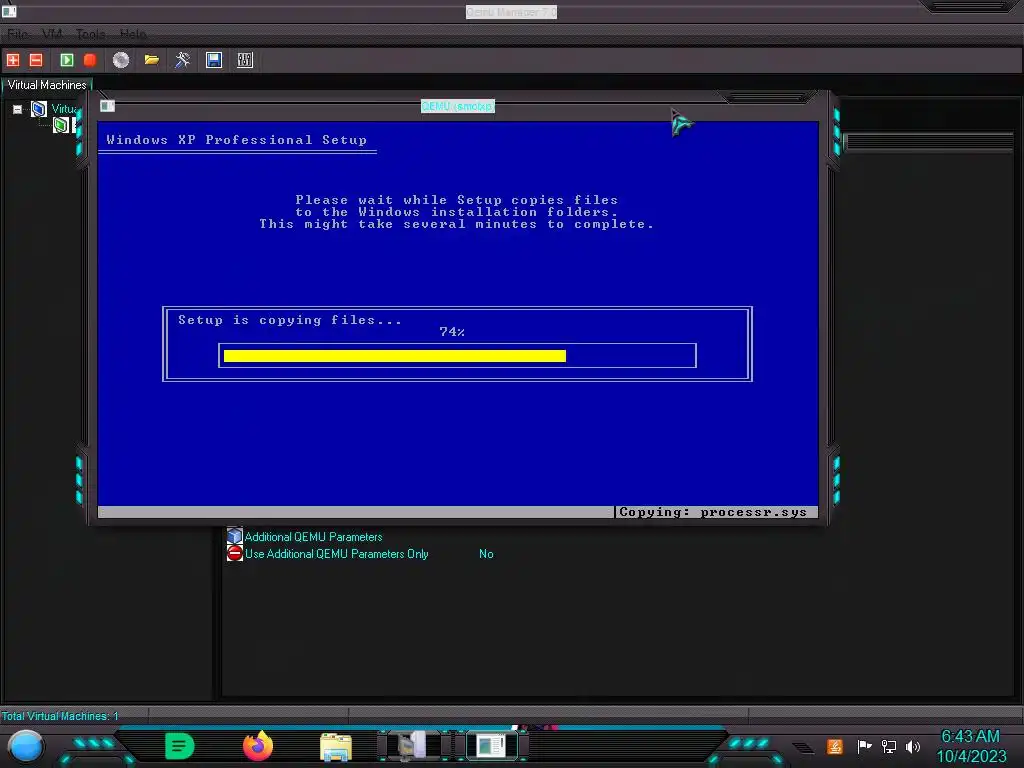Click the Total Virtual Machines status text
This screenshot has width=1024, height=768.
click(60, 716)
